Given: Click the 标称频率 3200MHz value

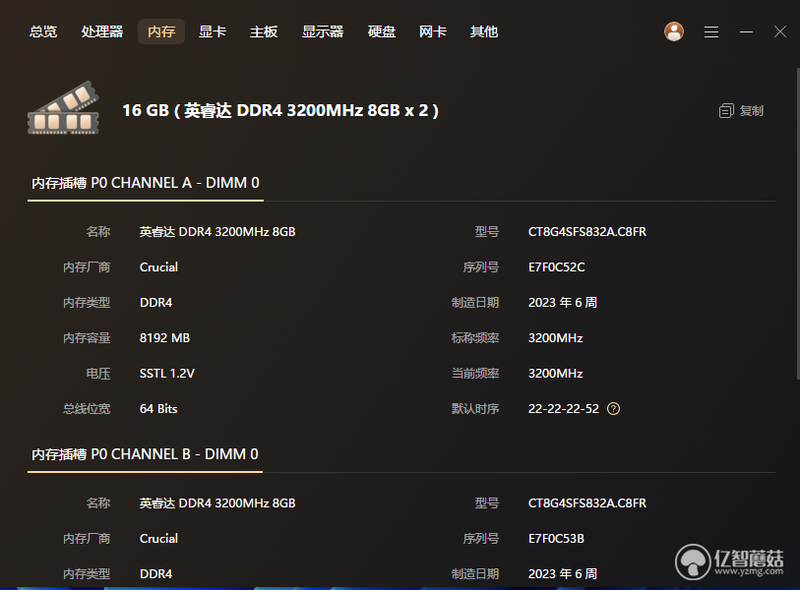Looking at the screenshot, I should pyautogui.click(x=556, y=338).
